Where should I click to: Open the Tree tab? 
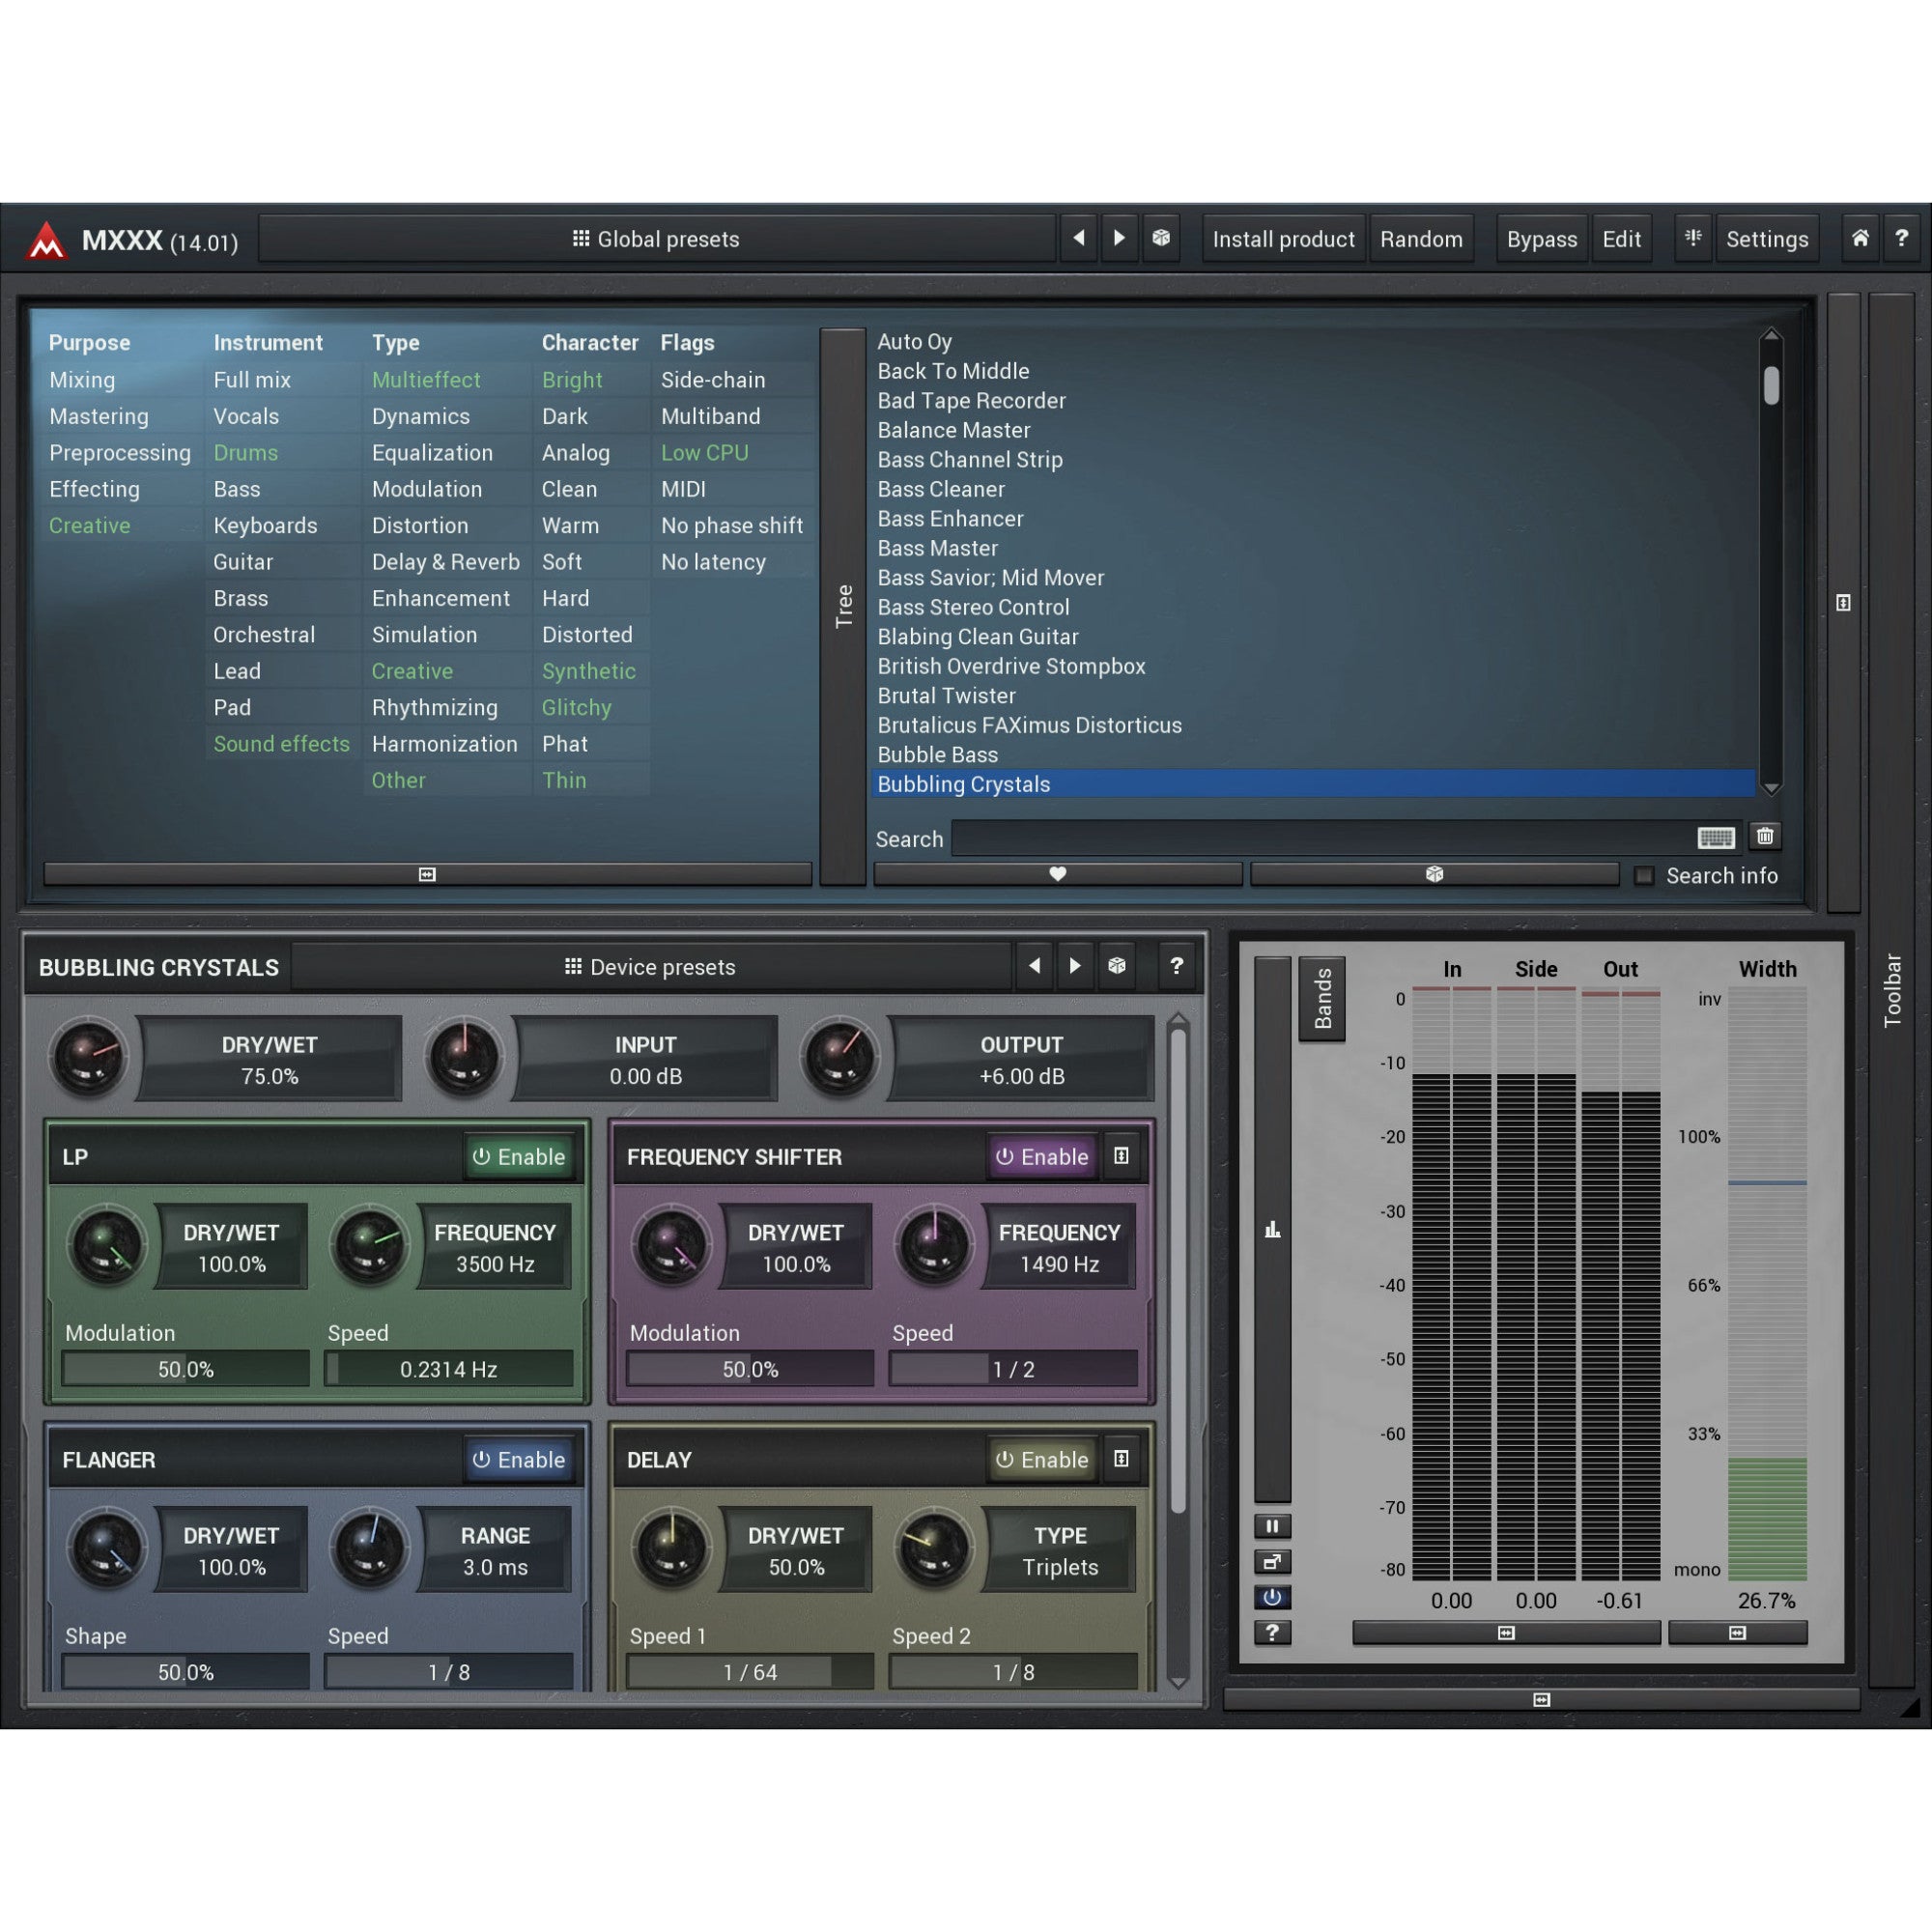coord(844,606)
